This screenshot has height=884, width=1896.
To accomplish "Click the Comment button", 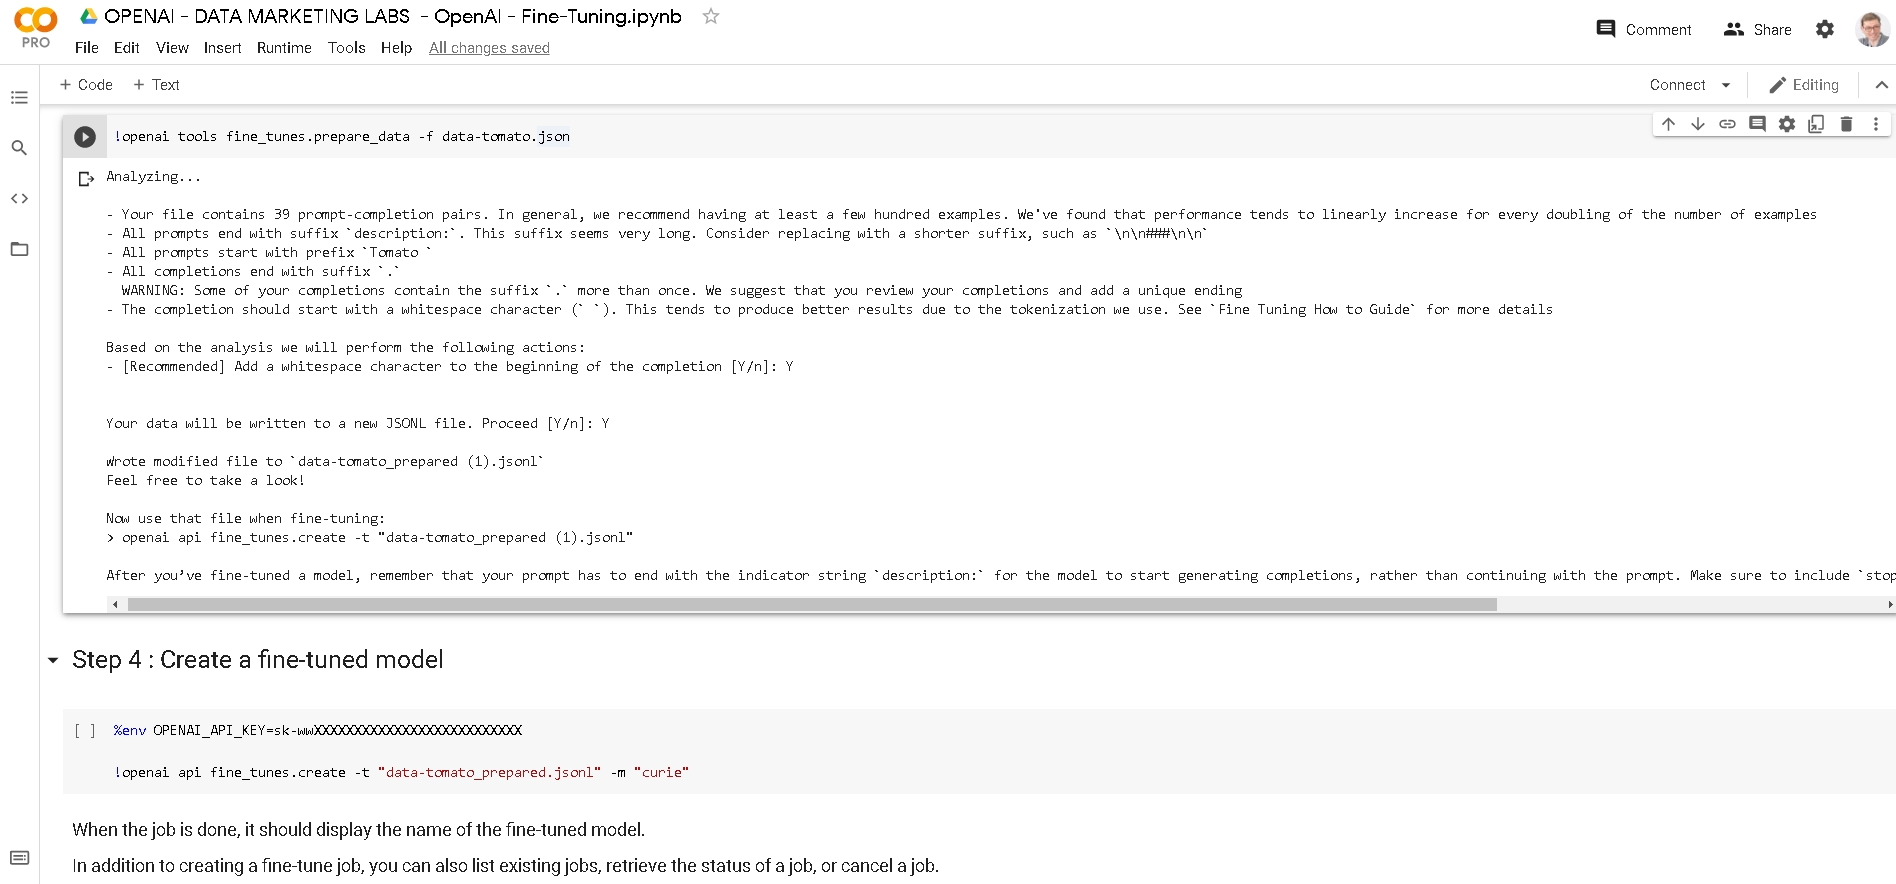I will (1644, 29).
